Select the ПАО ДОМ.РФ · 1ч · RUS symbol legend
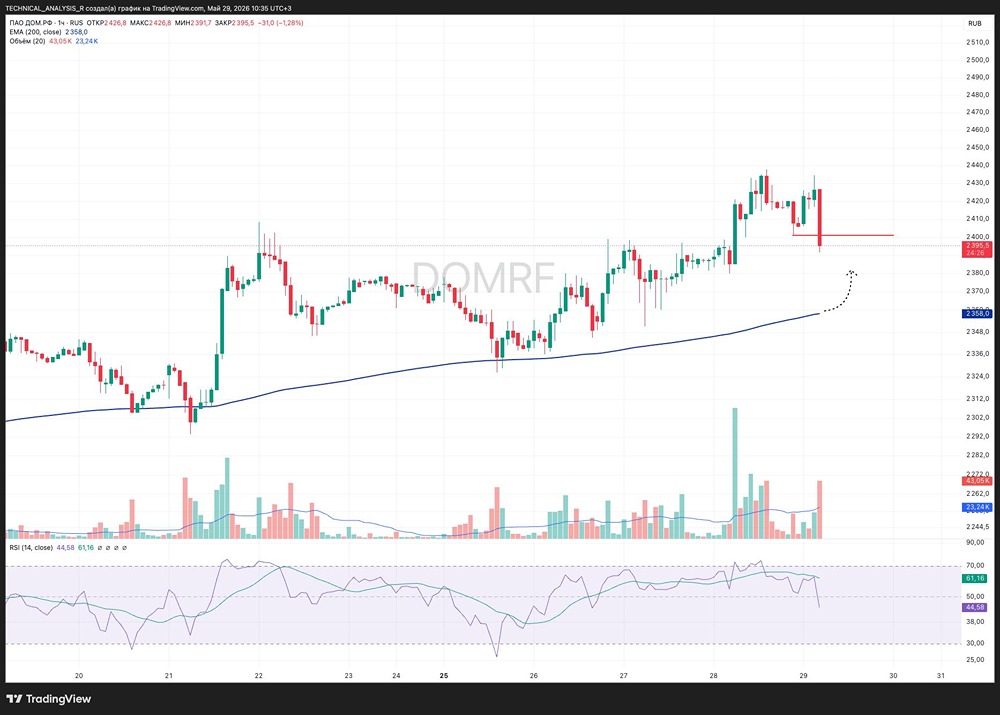Image resolution: width=1000 pixels, height=715 pixels. click(46, 23)
